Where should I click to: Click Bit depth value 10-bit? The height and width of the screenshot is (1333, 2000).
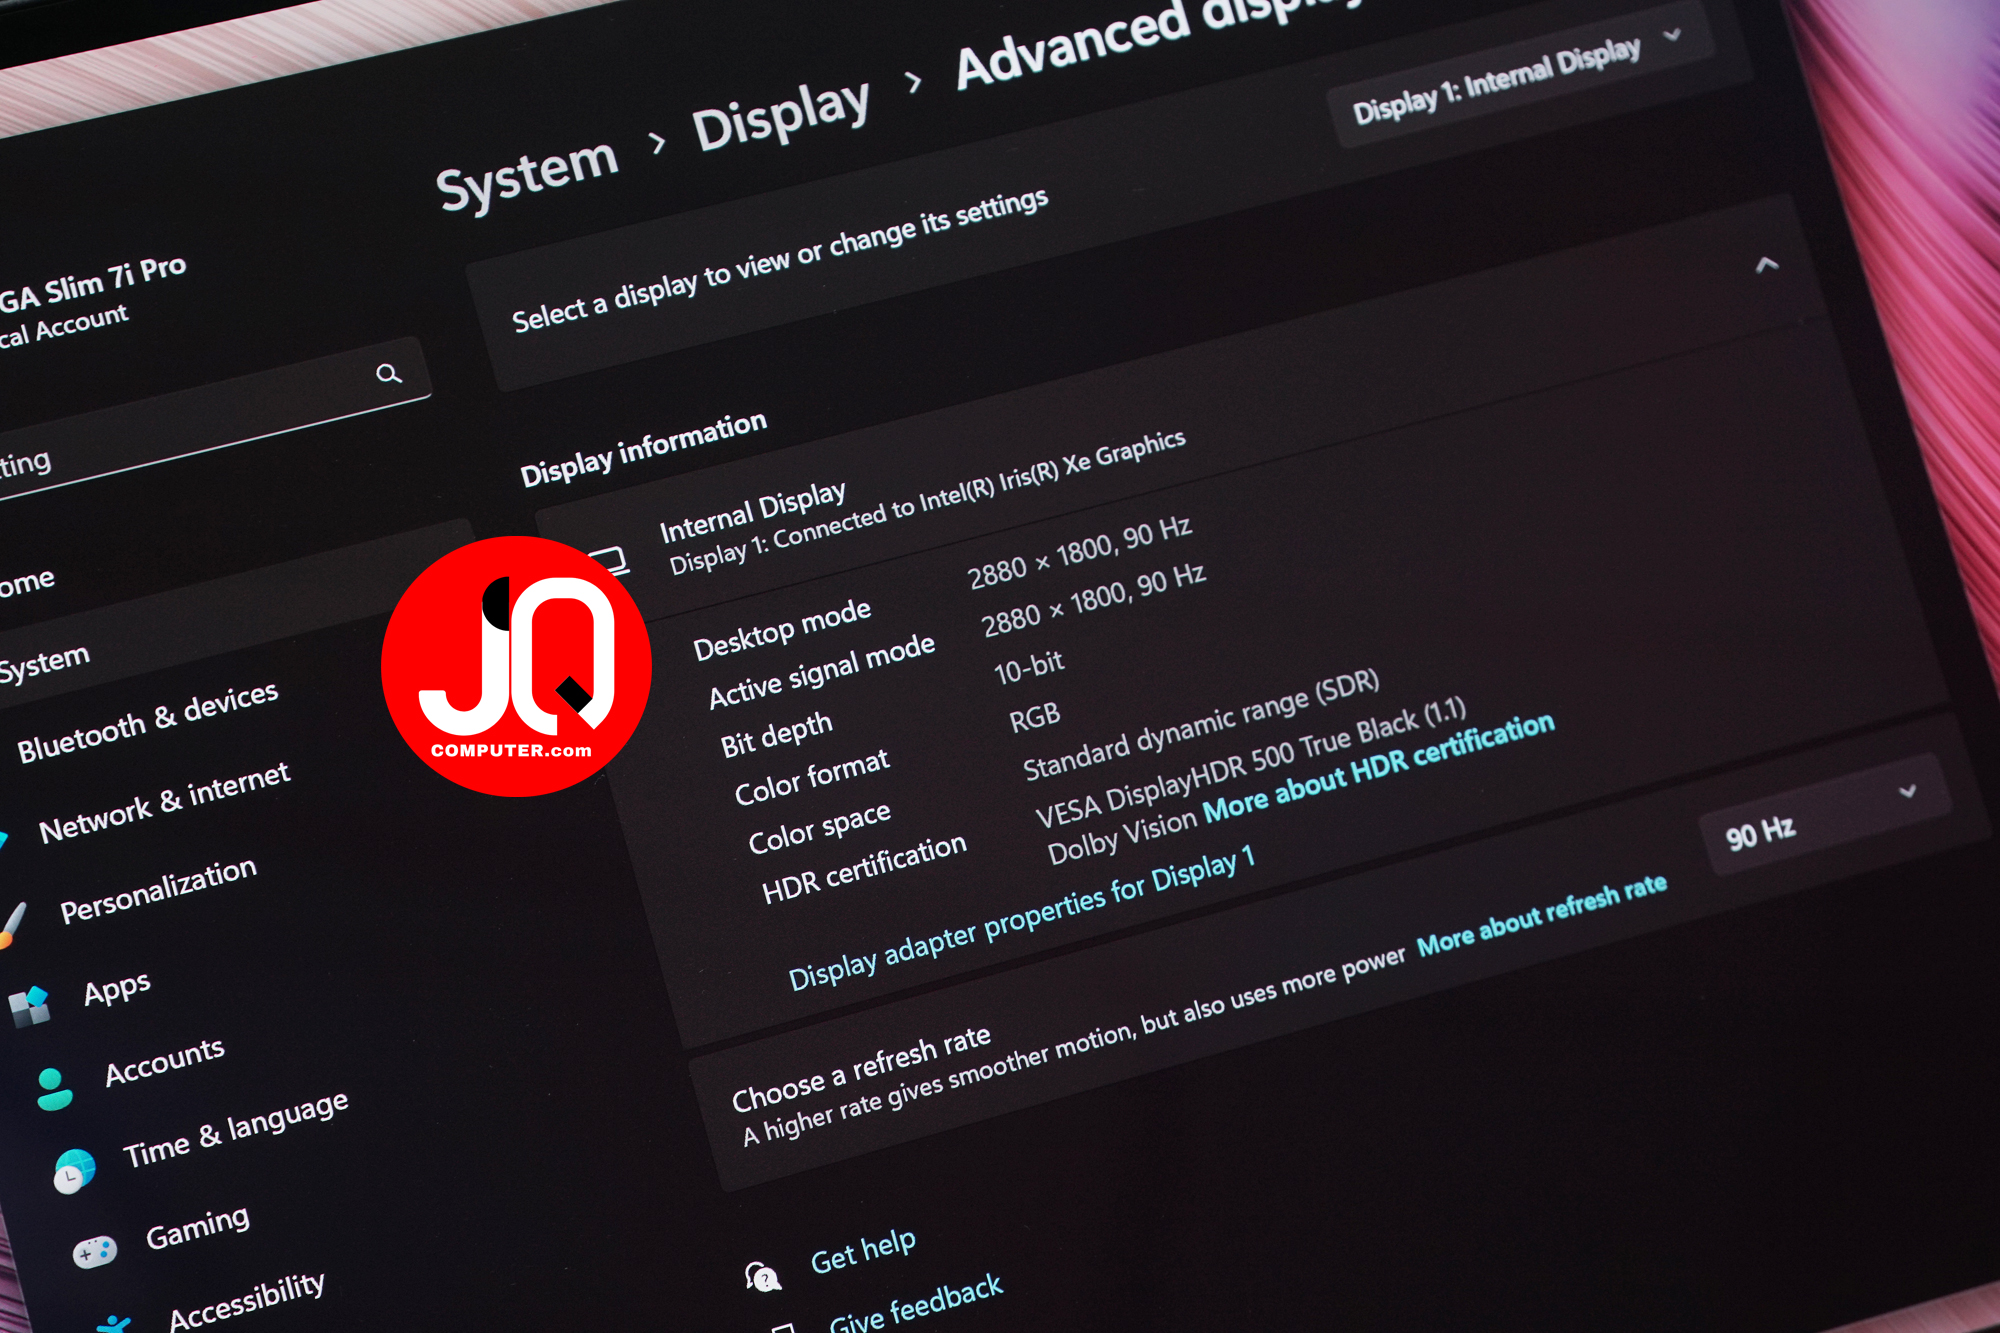click(1029, 667)
